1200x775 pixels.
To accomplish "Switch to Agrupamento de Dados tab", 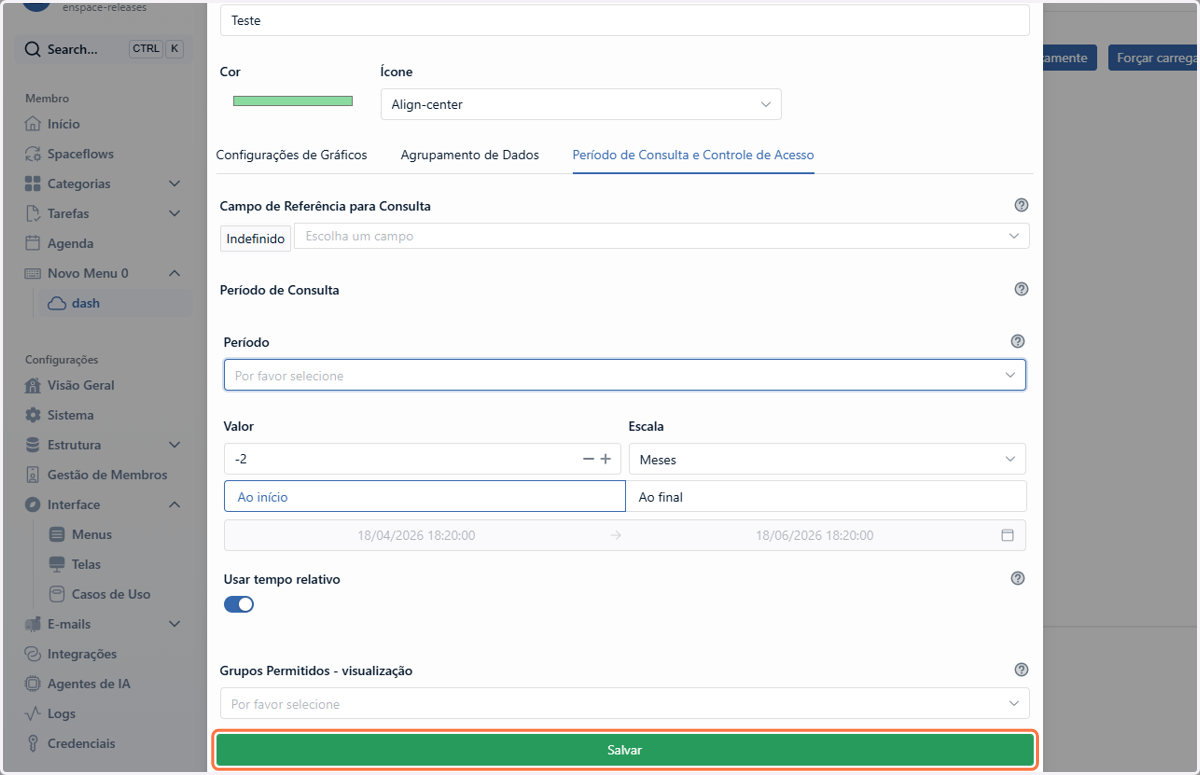I will click(x=470, y=155).
